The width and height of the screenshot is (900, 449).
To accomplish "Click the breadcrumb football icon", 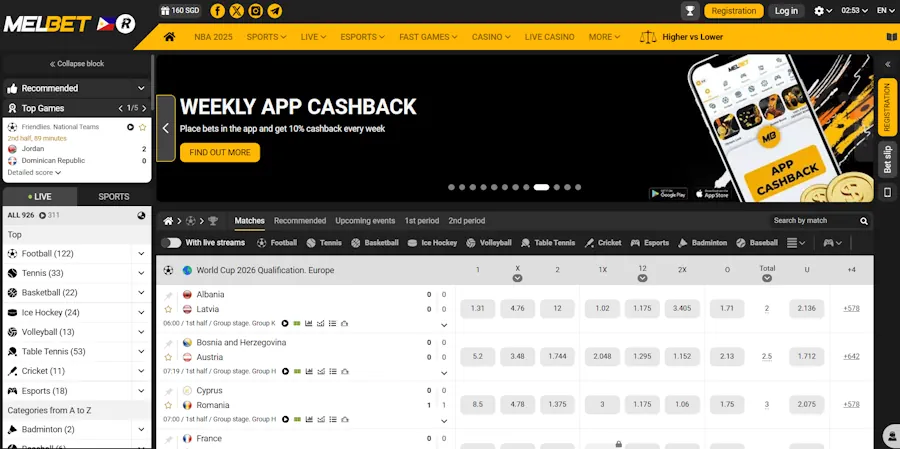I will point(191,221).
